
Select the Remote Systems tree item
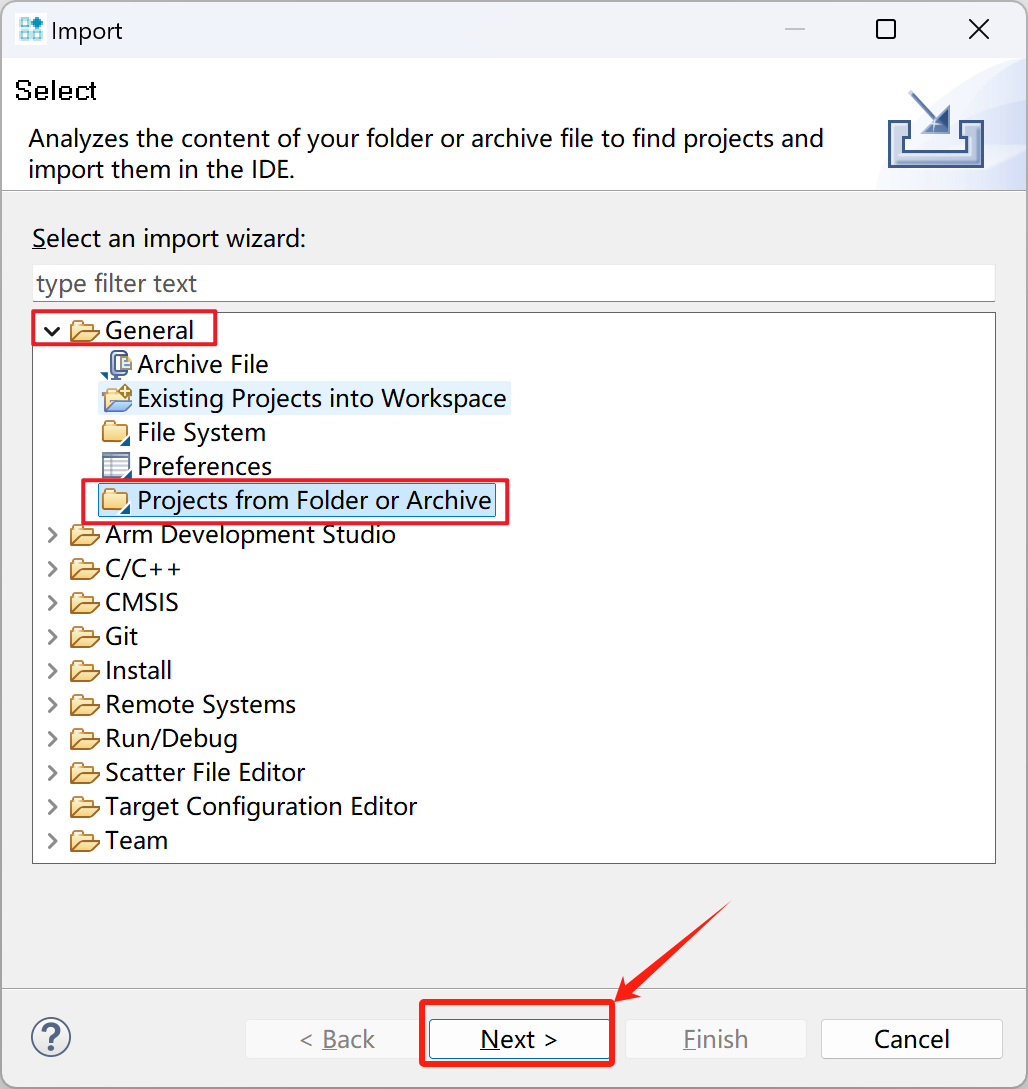coord(200,705)
